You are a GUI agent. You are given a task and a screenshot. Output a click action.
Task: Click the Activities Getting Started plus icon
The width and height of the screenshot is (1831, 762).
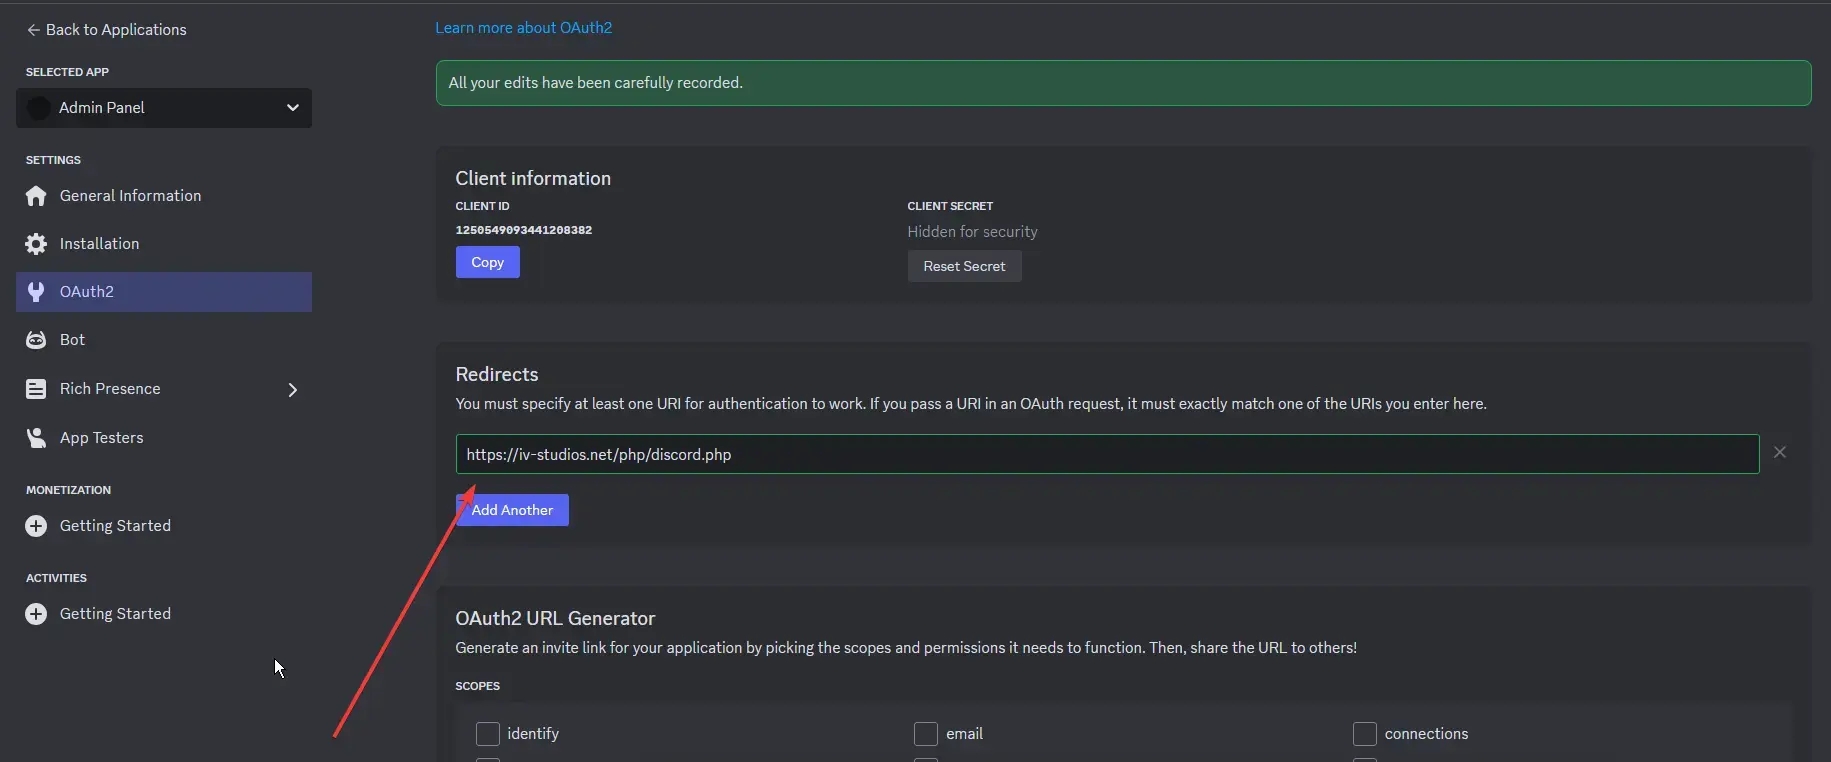tap(36, 614)
